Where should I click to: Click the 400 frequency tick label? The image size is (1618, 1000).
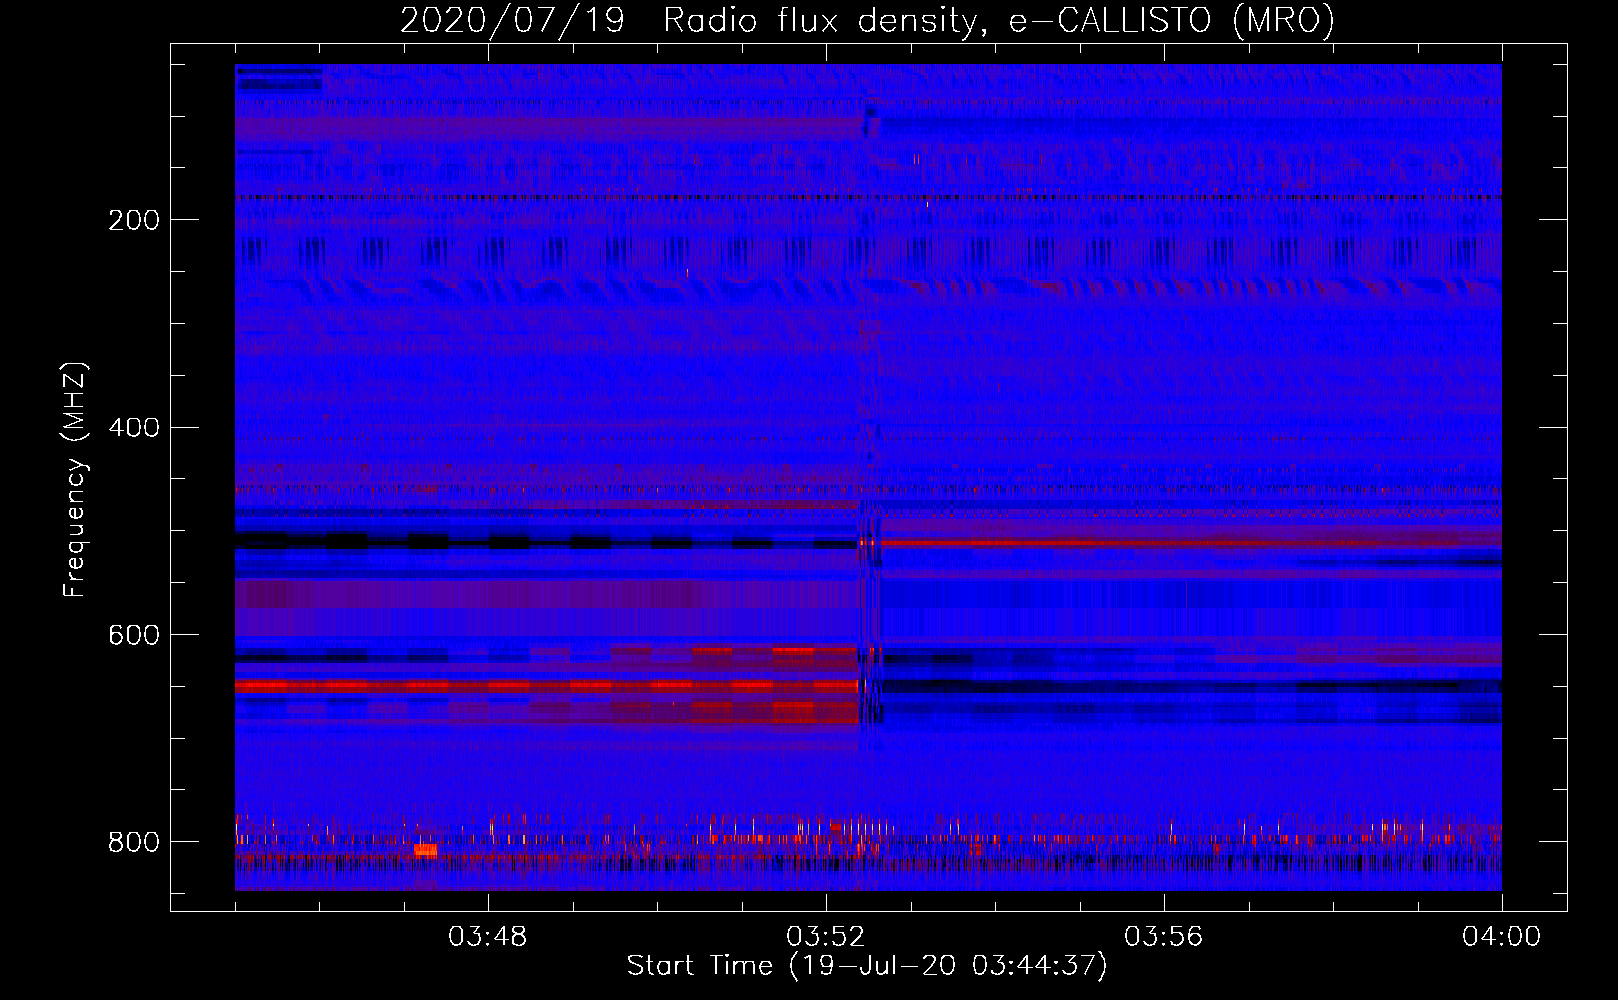(x=134, y=428)
